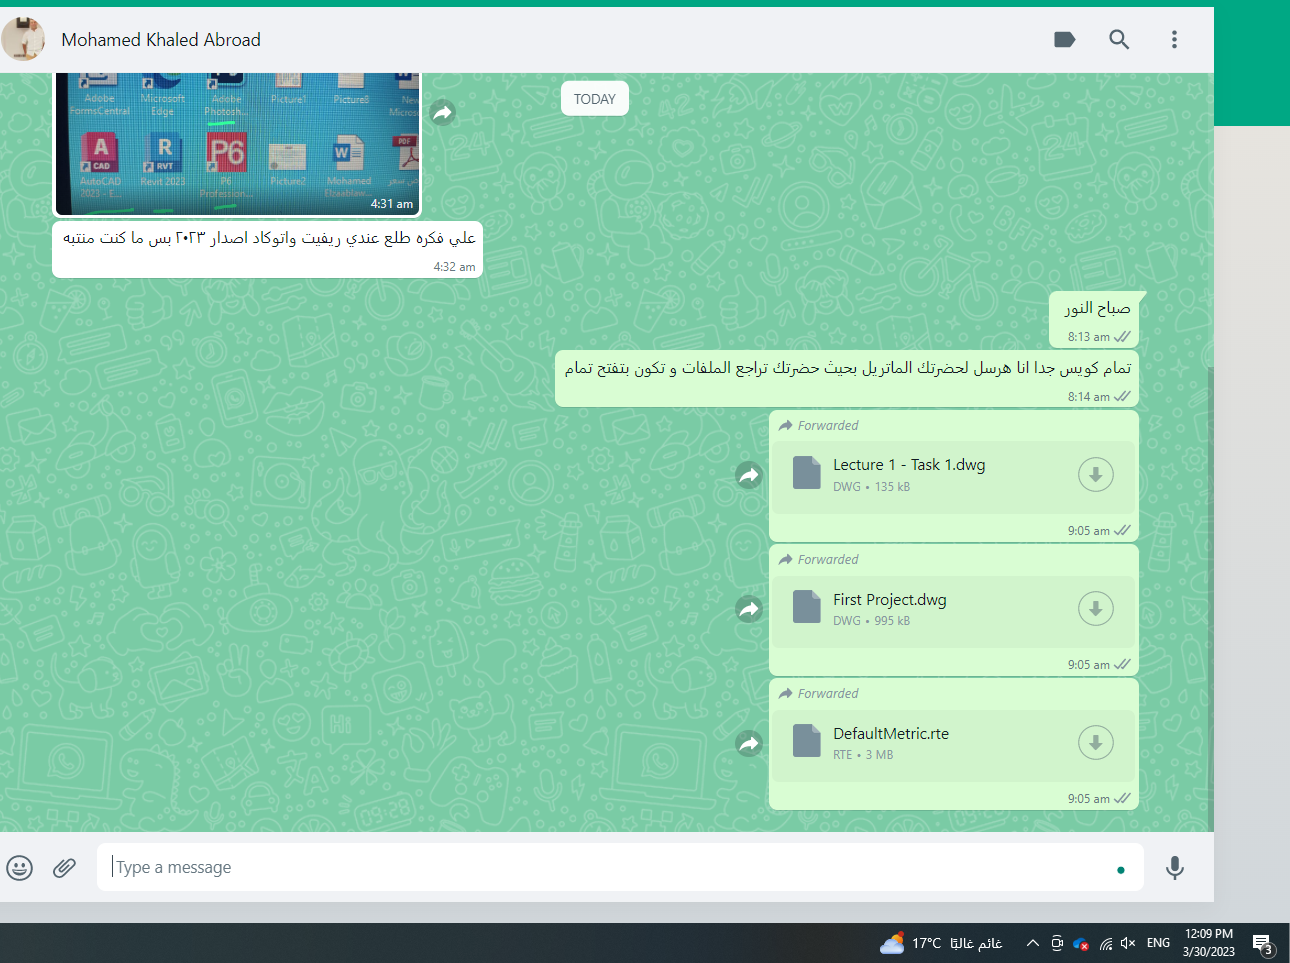Select the صباح النور message bubble

pos(1093,320)
